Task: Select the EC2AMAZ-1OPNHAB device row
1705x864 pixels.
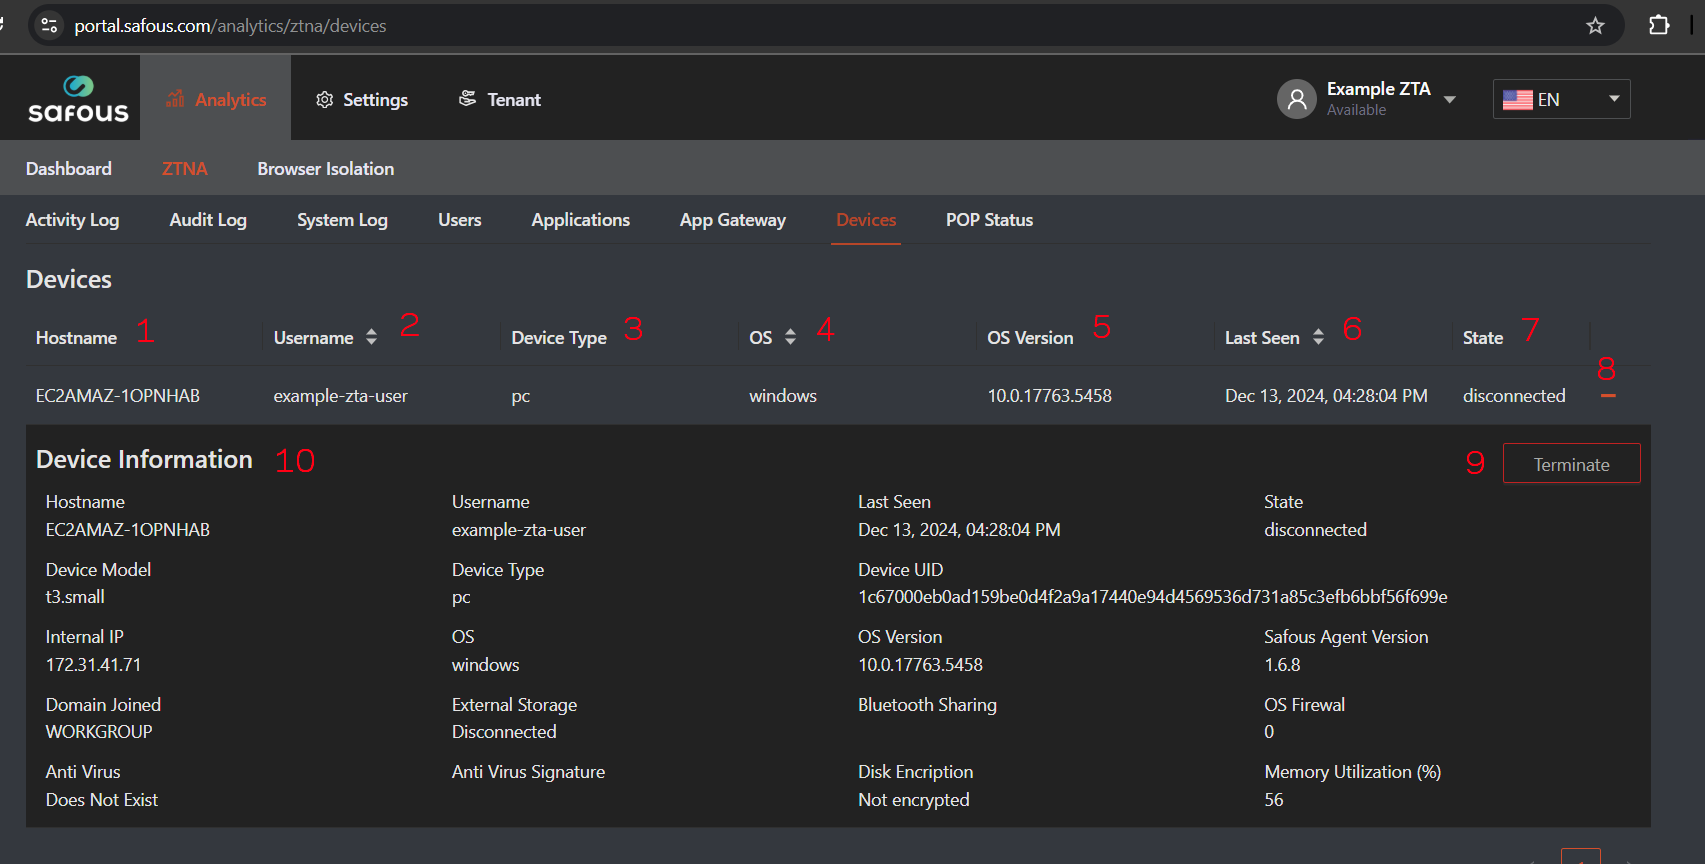Action: 118,396
